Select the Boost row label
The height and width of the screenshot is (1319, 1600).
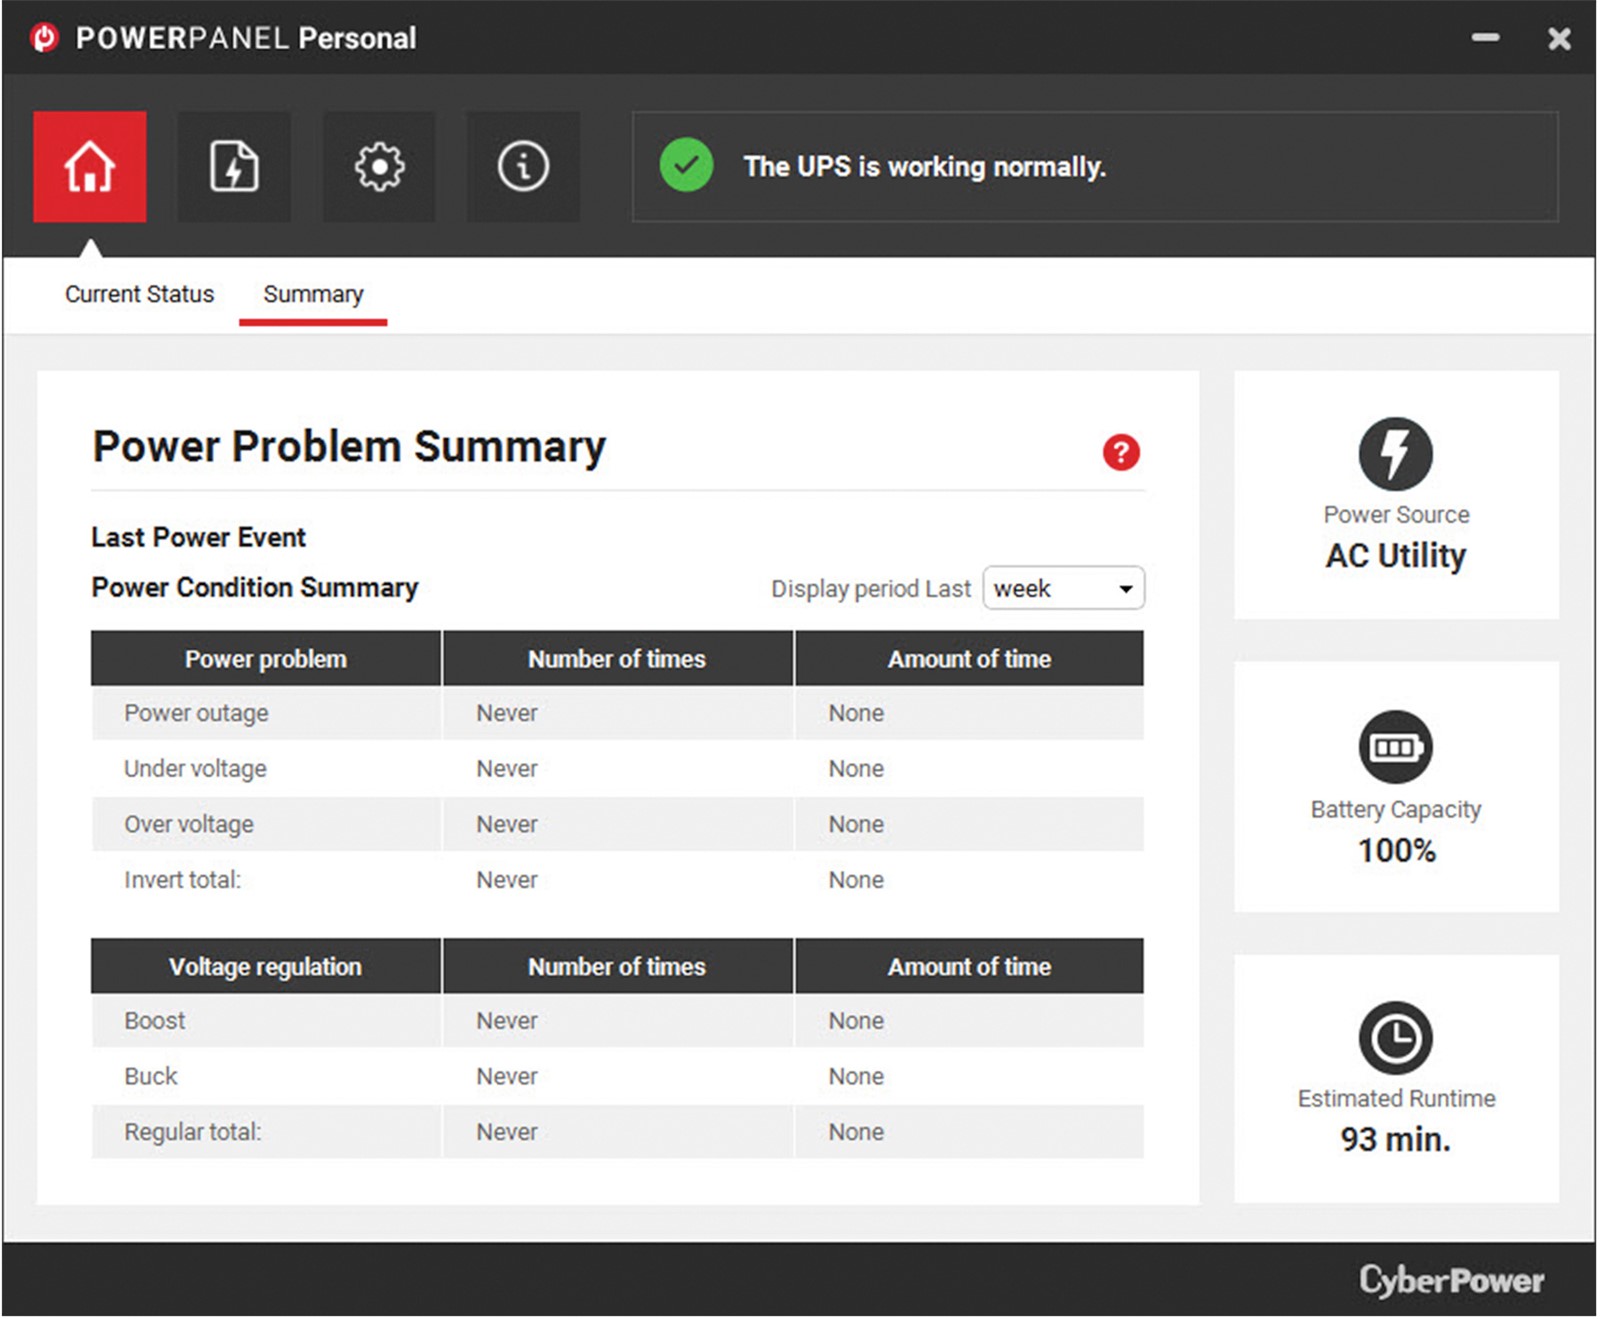coord(155,1021)
